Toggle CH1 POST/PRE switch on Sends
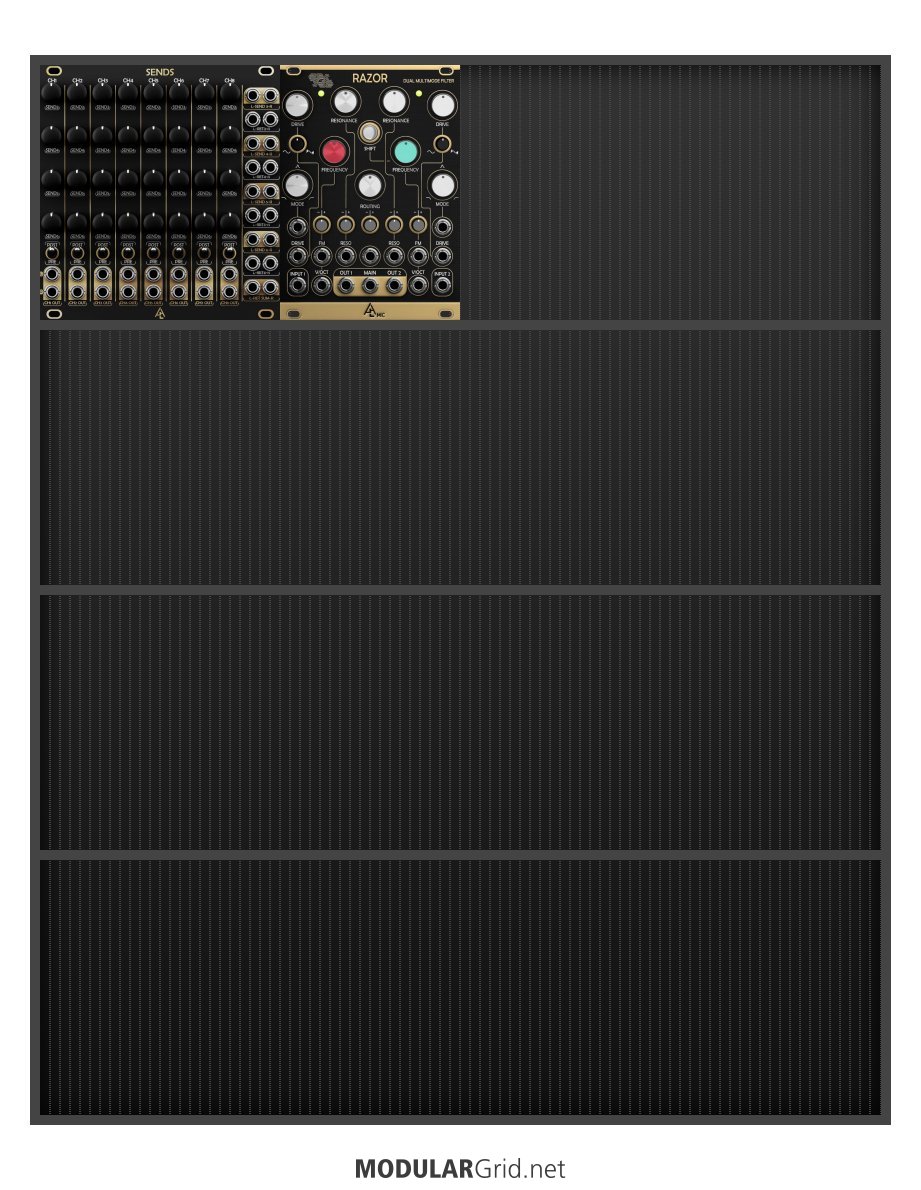Viewport: 921px width, 1190px height. [52, 253]
